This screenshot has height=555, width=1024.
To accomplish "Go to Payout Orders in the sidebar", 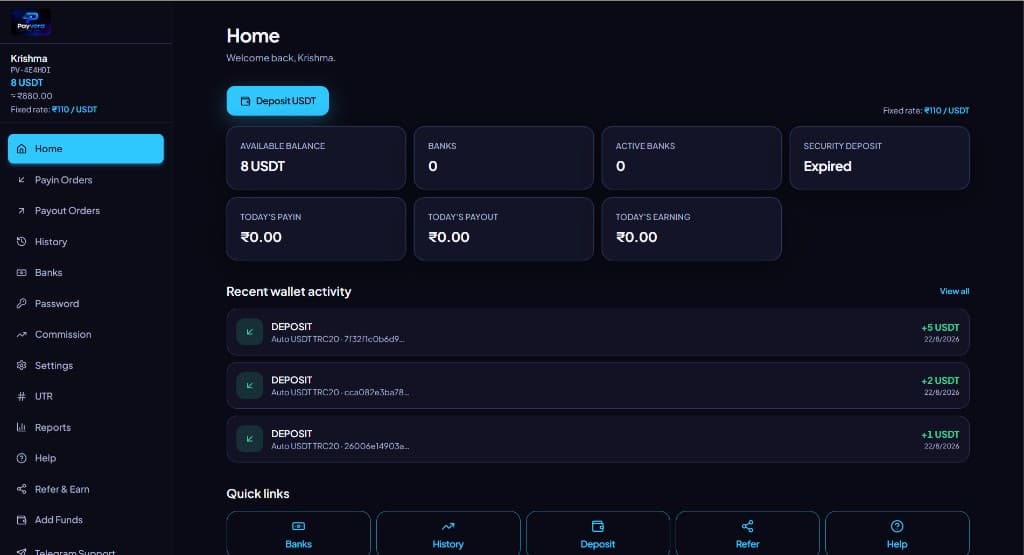I will coord(86,211).
